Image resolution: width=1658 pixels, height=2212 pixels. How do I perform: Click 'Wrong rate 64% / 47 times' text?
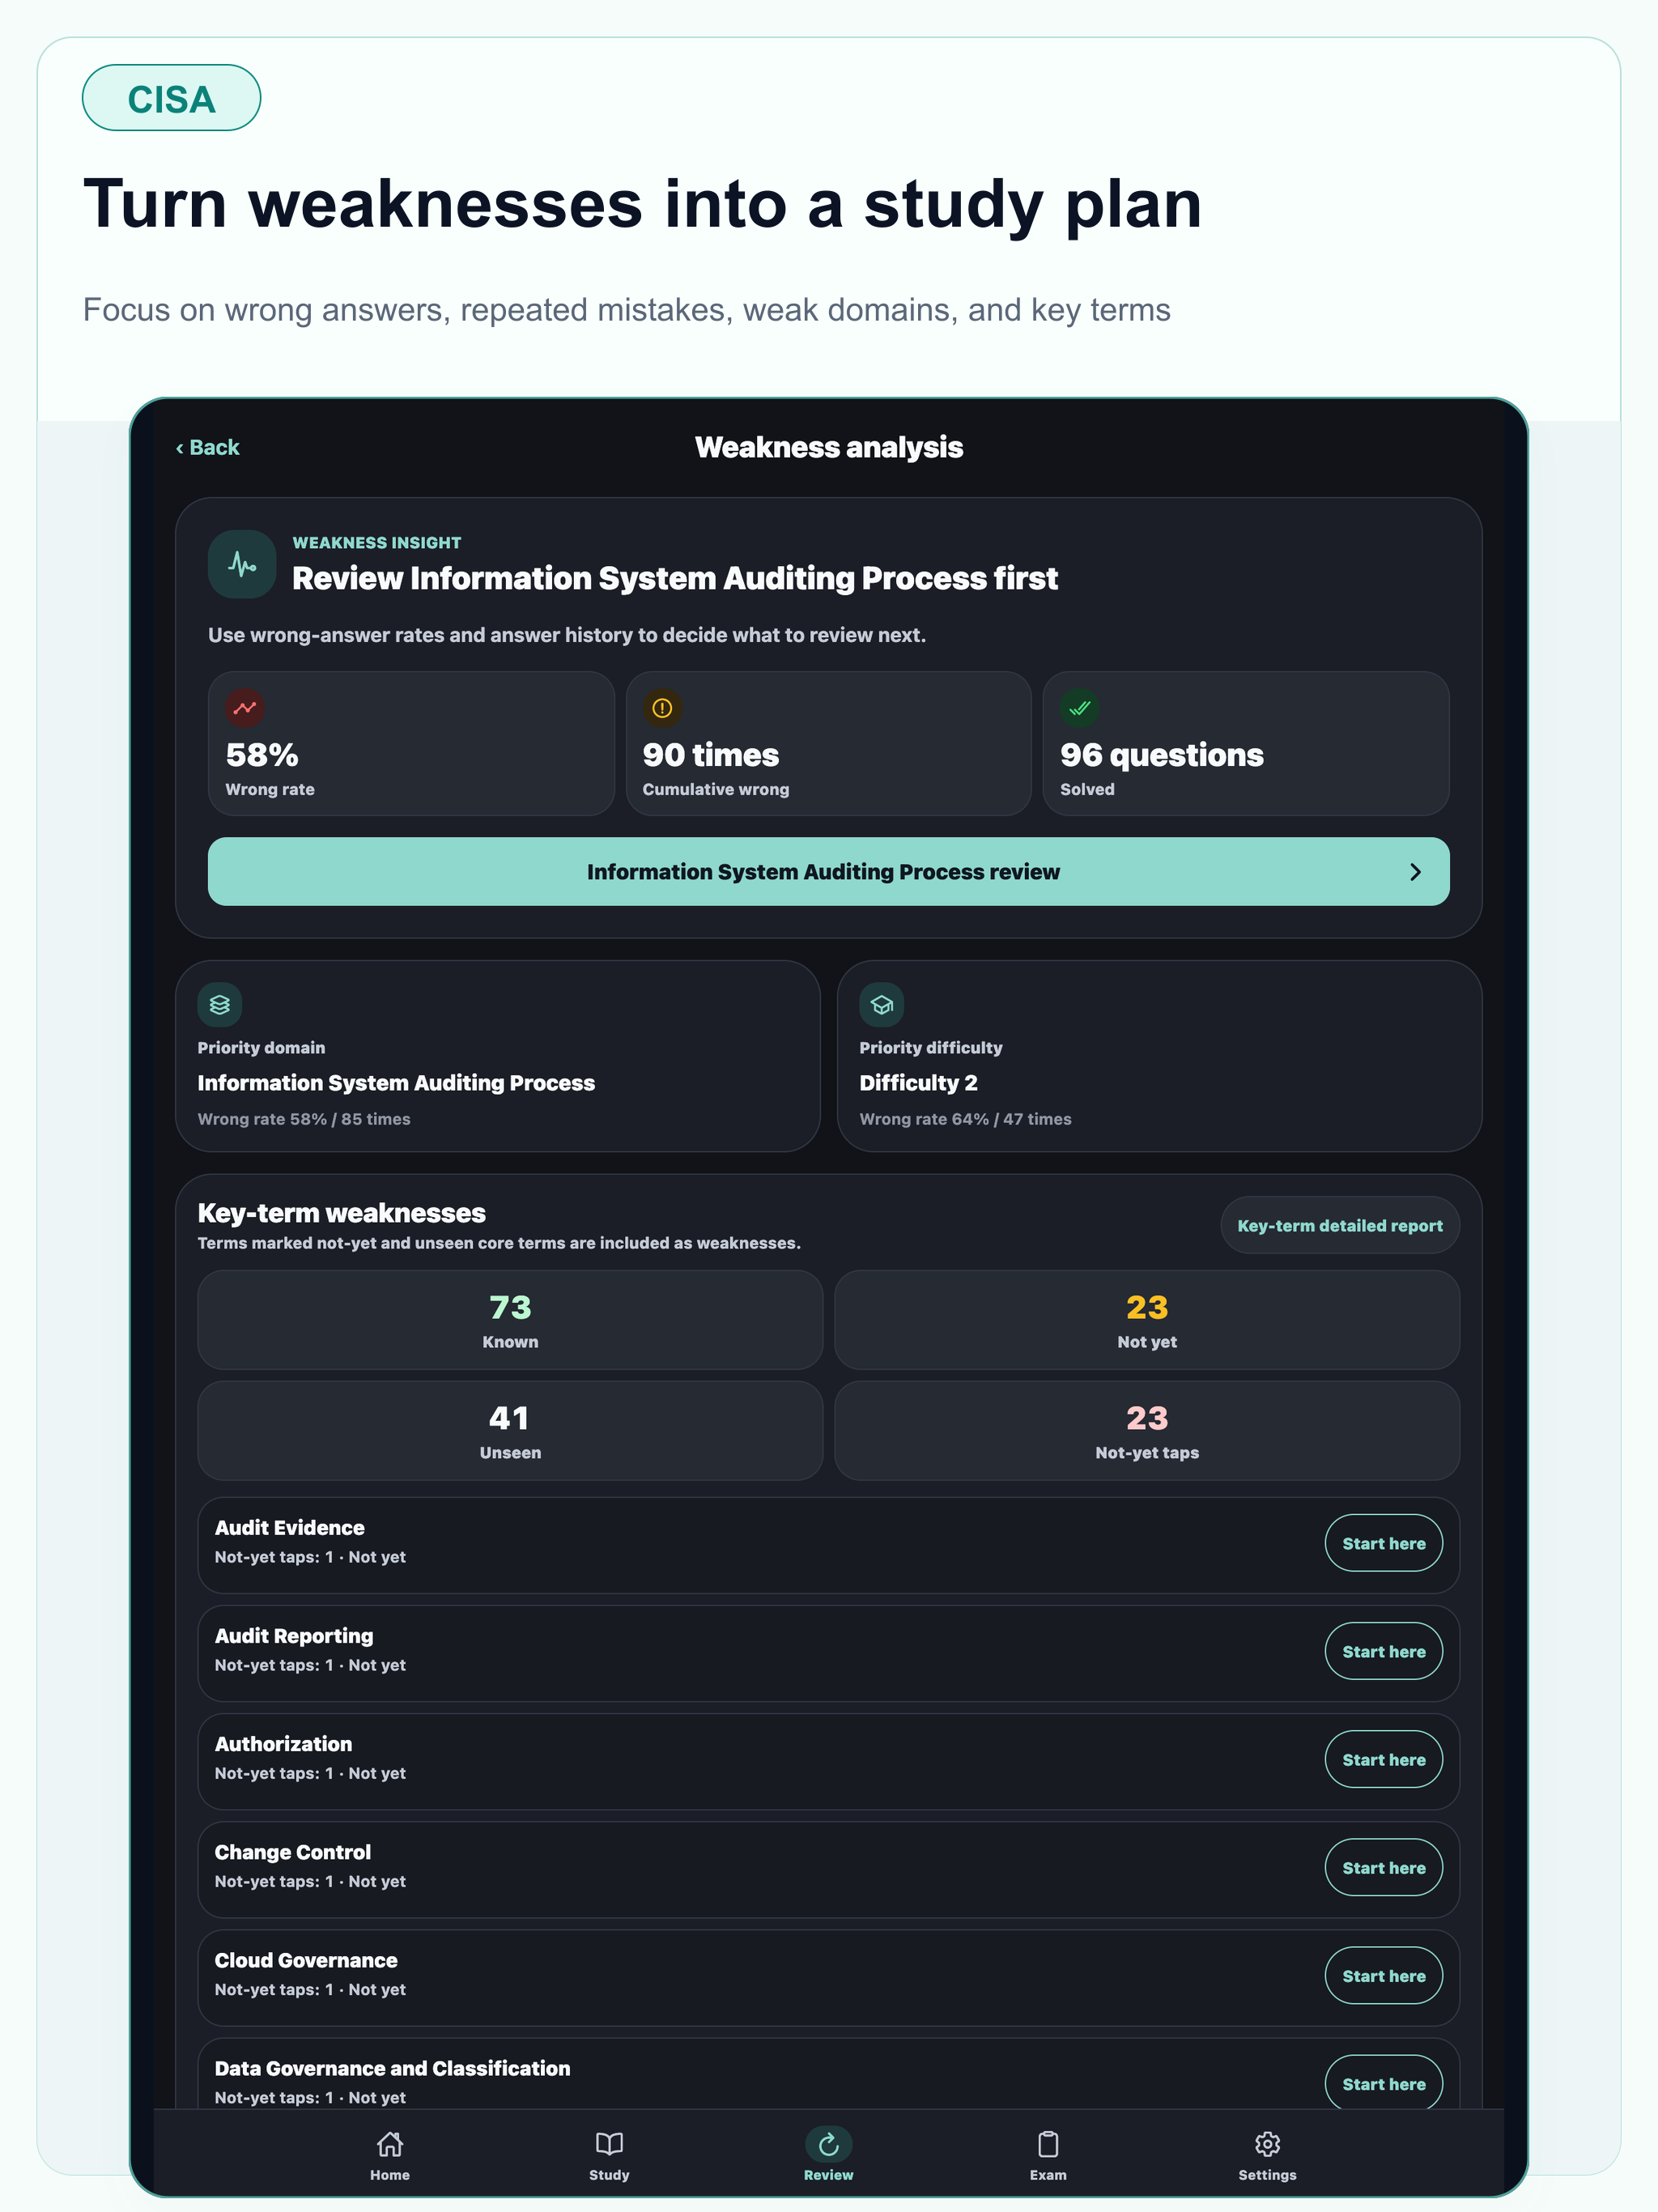pyautogui.click(x=965, y=1119)
